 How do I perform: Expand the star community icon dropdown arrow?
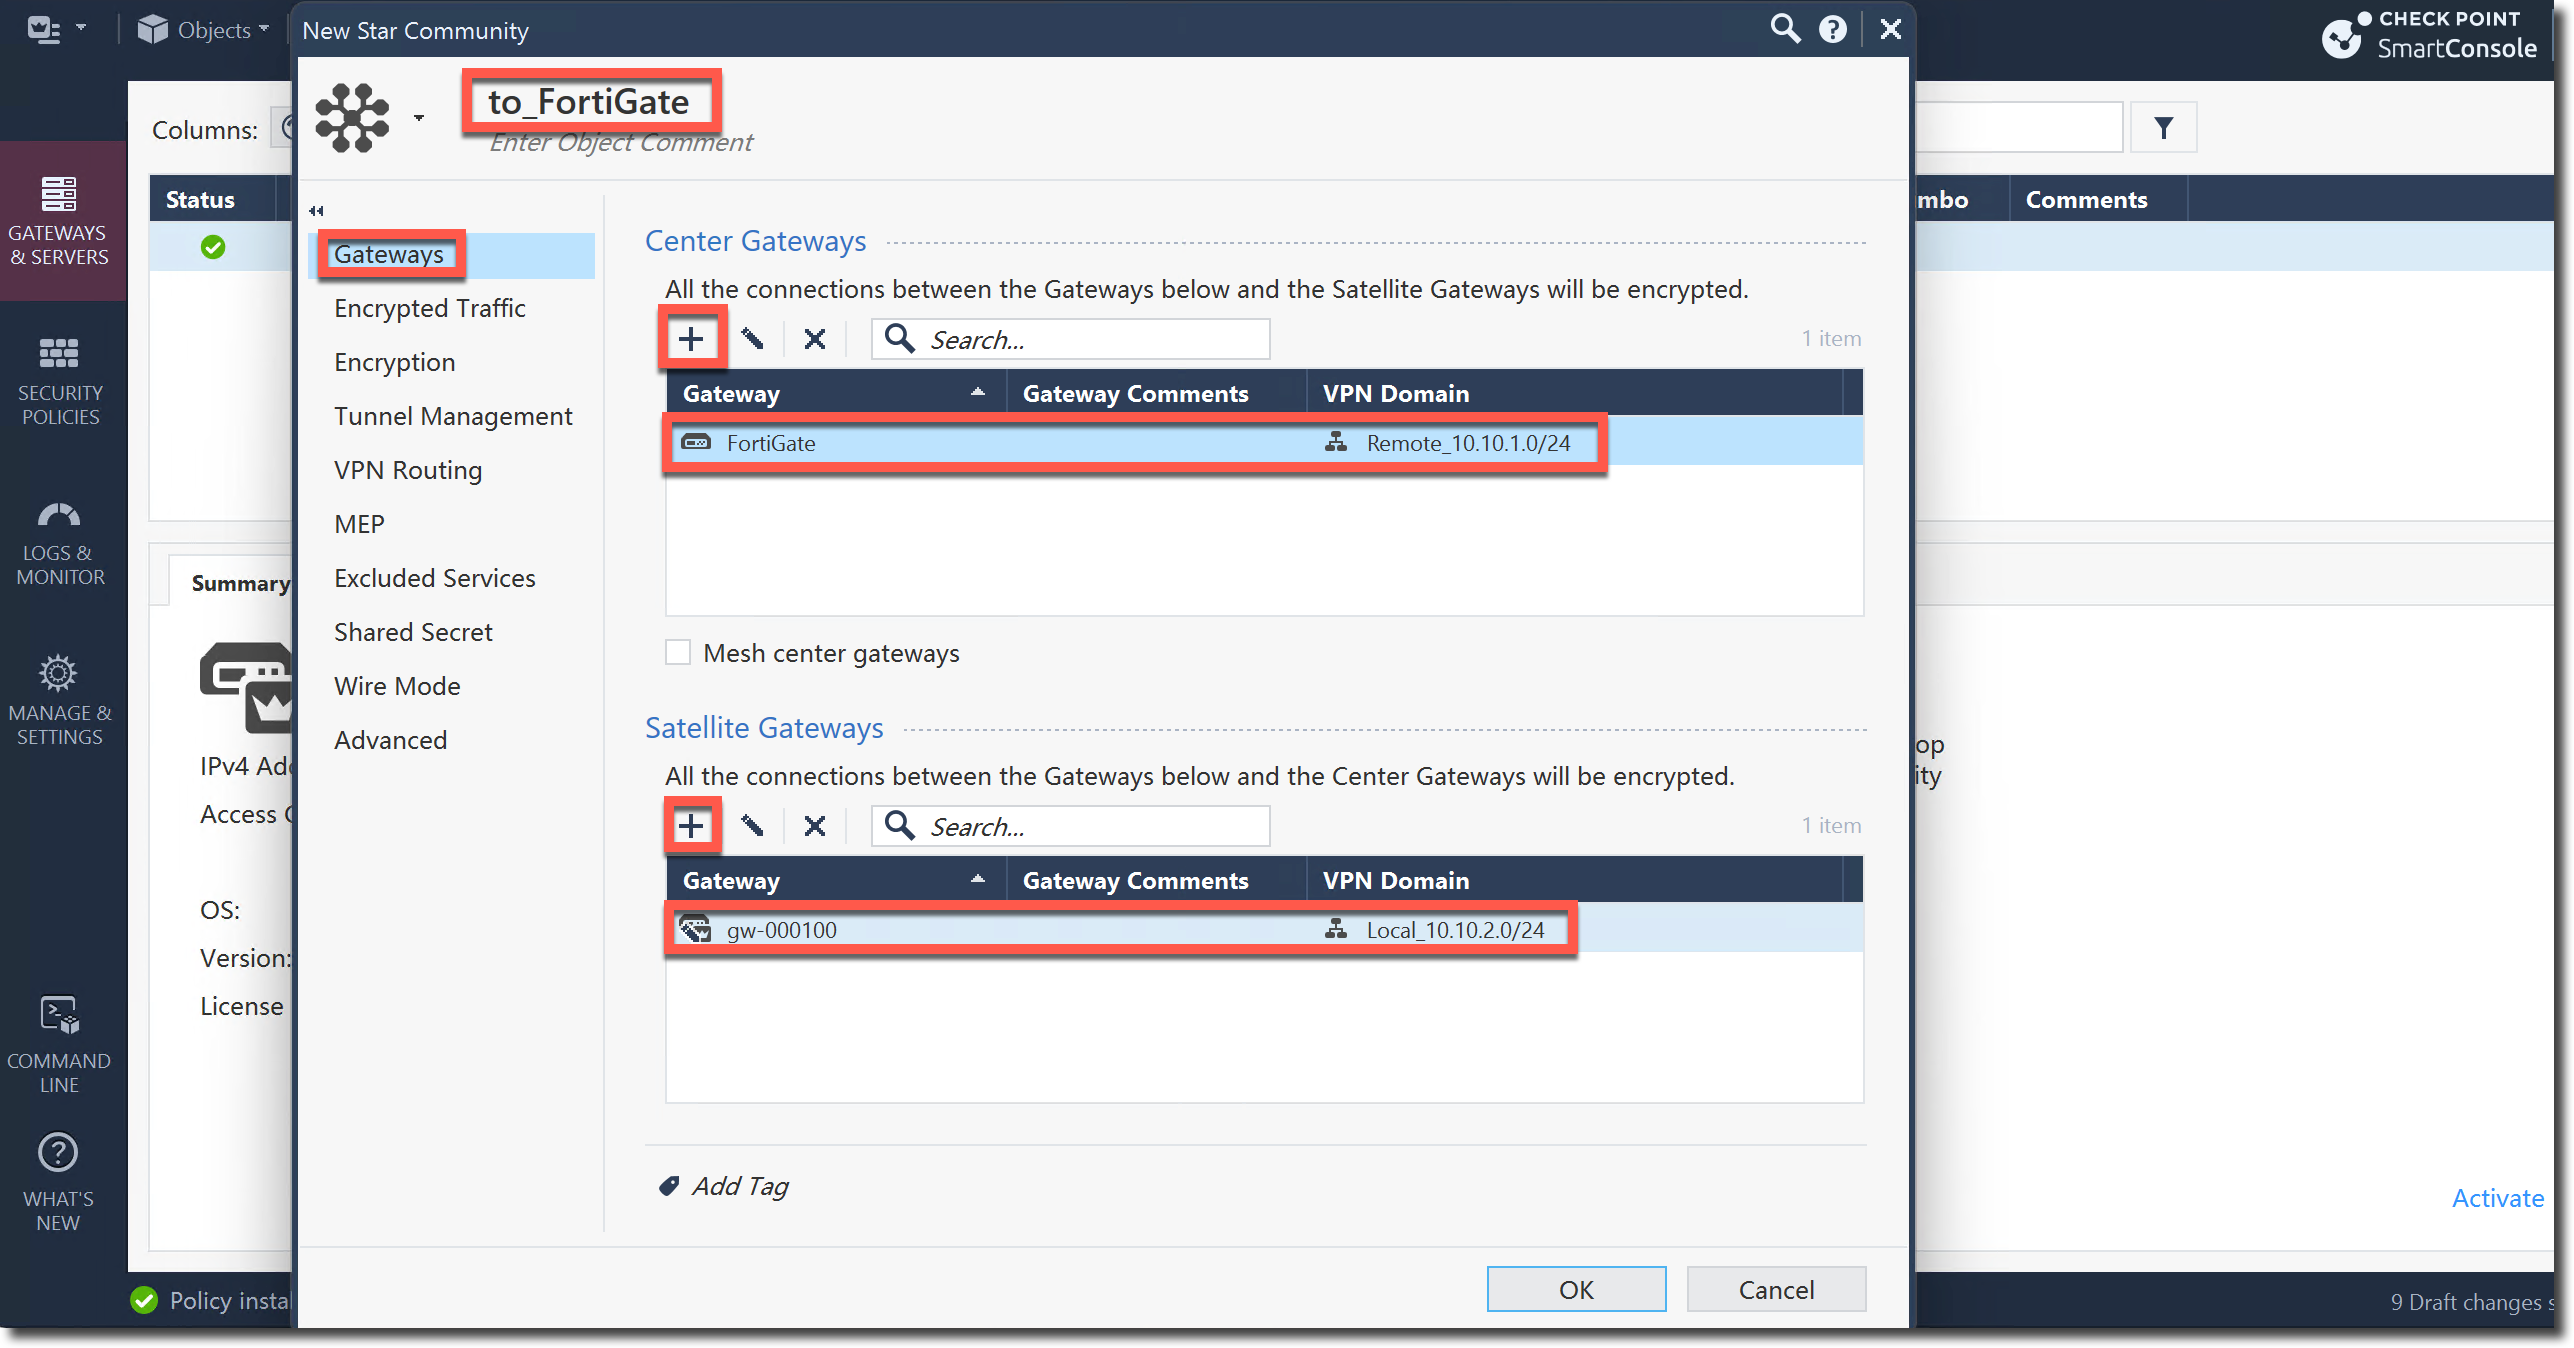coord(419,118)
